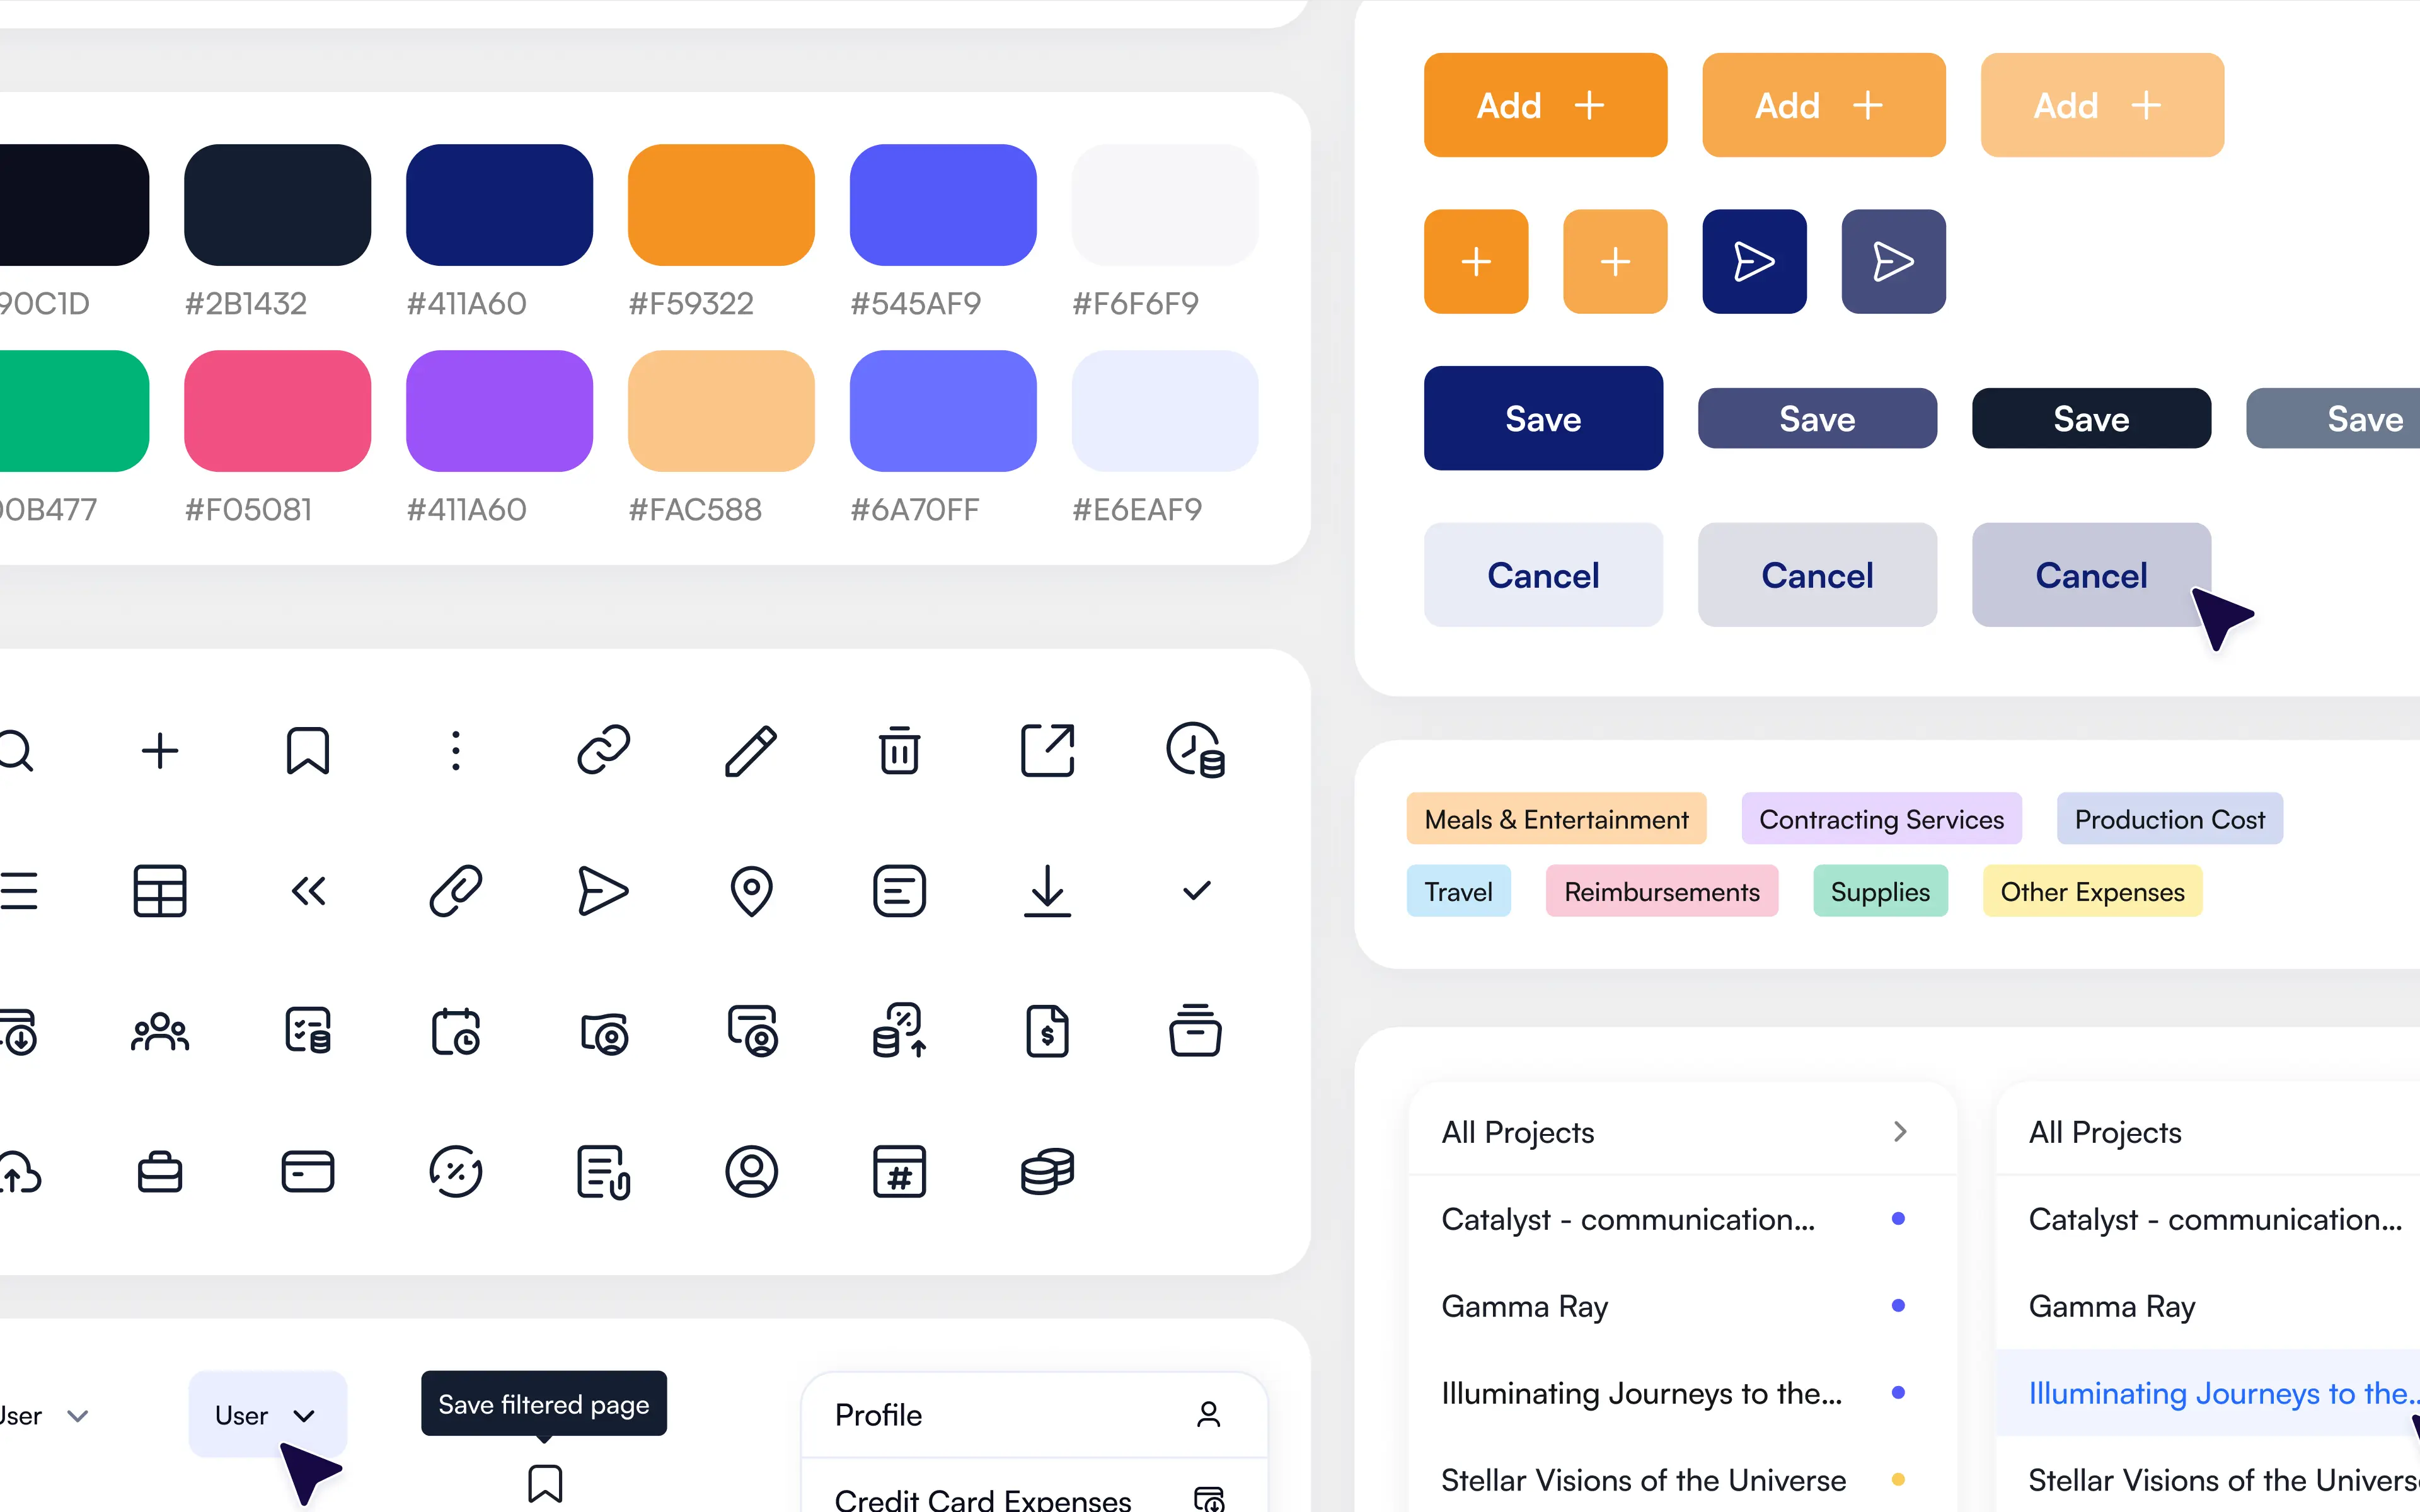Click the Reimbursements category tag
2420x1512 pixels.
tap(1661, 891)
